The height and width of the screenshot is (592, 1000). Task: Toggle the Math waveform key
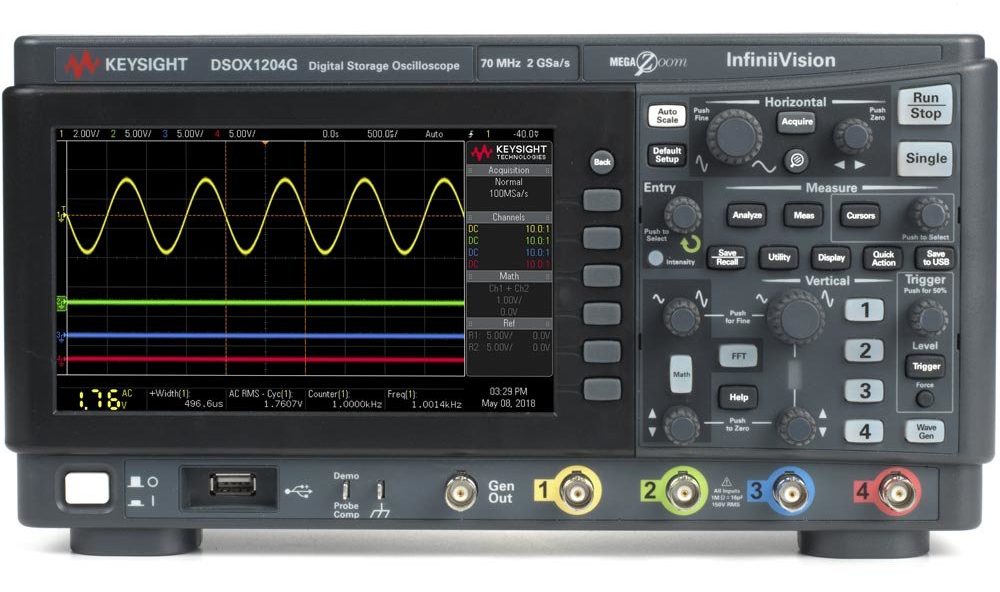tap(681, 374)
